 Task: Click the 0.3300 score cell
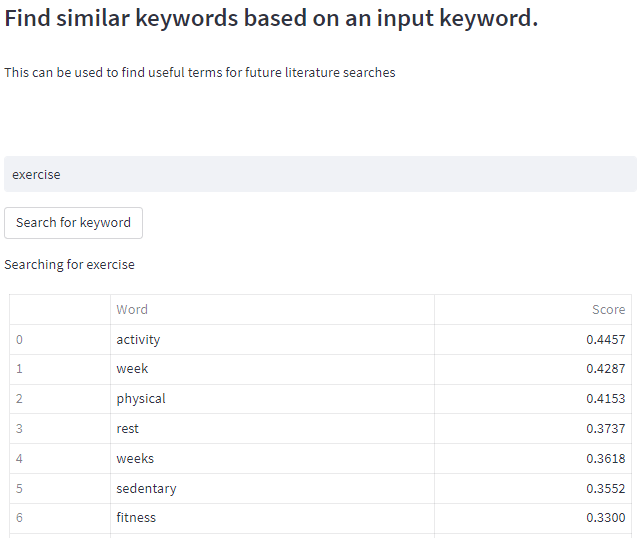click(532, 518)
